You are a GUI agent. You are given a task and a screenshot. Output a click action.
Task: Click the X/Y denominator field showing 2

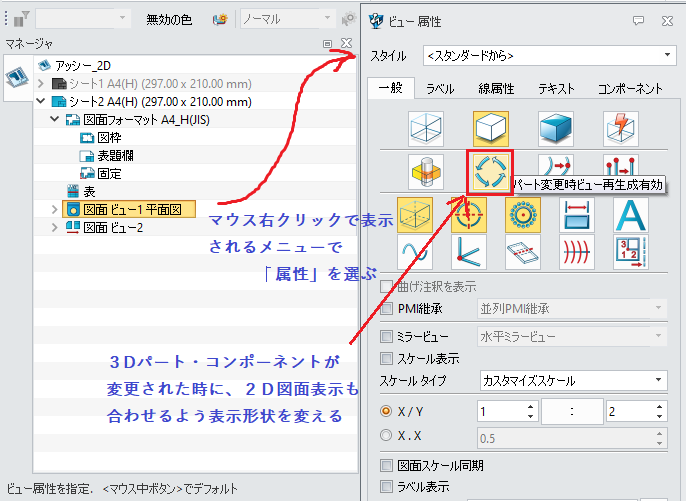(630, 411)
